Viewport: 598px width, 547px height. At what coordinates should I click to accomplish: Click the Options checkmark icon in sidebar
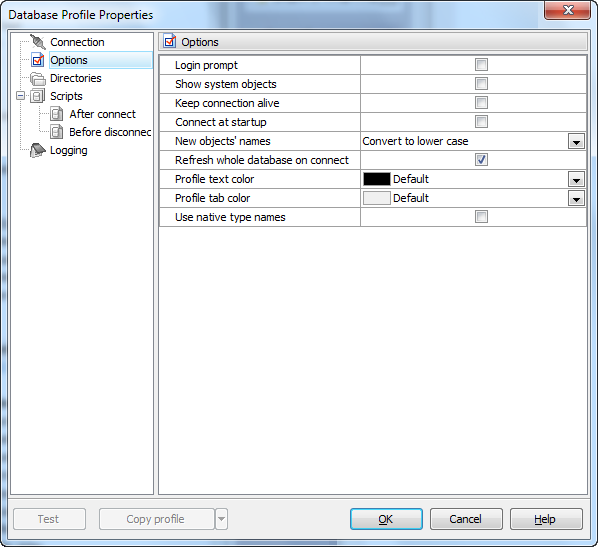coord(38,60)
